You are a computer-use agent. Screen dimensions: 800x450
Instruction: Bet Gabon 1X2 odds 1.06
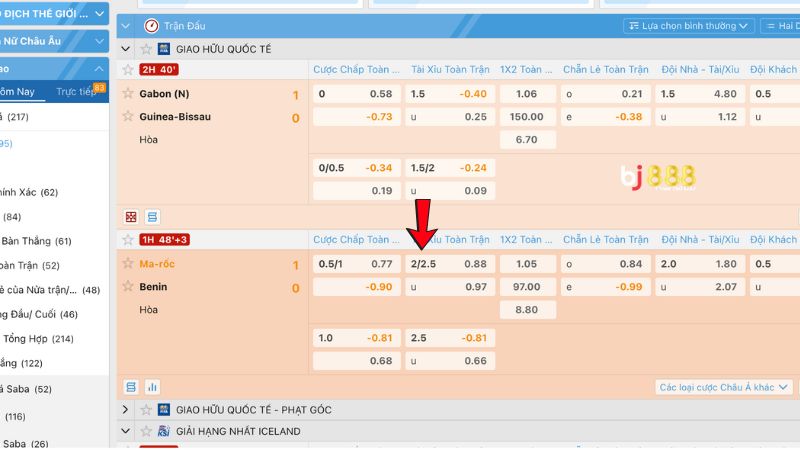tap(528, 94)
